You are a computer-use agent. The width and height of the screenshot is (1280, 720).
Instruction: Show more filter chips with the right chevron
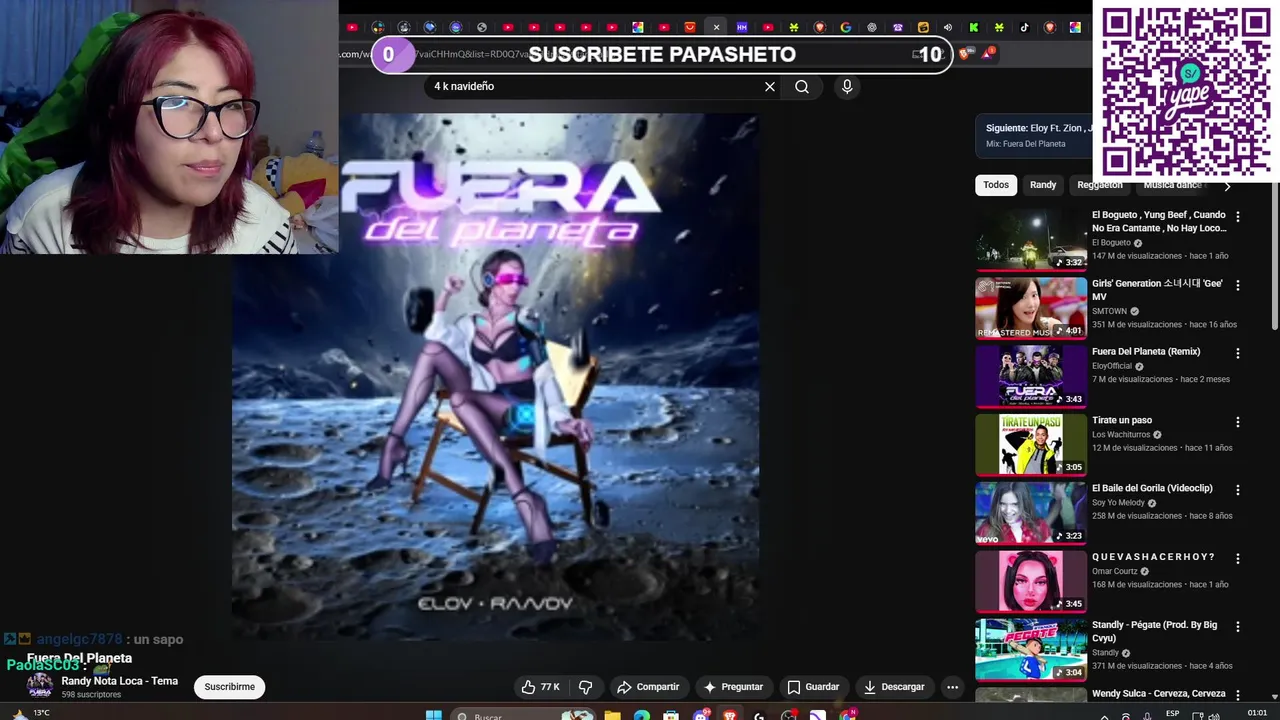click(1227, 186)
